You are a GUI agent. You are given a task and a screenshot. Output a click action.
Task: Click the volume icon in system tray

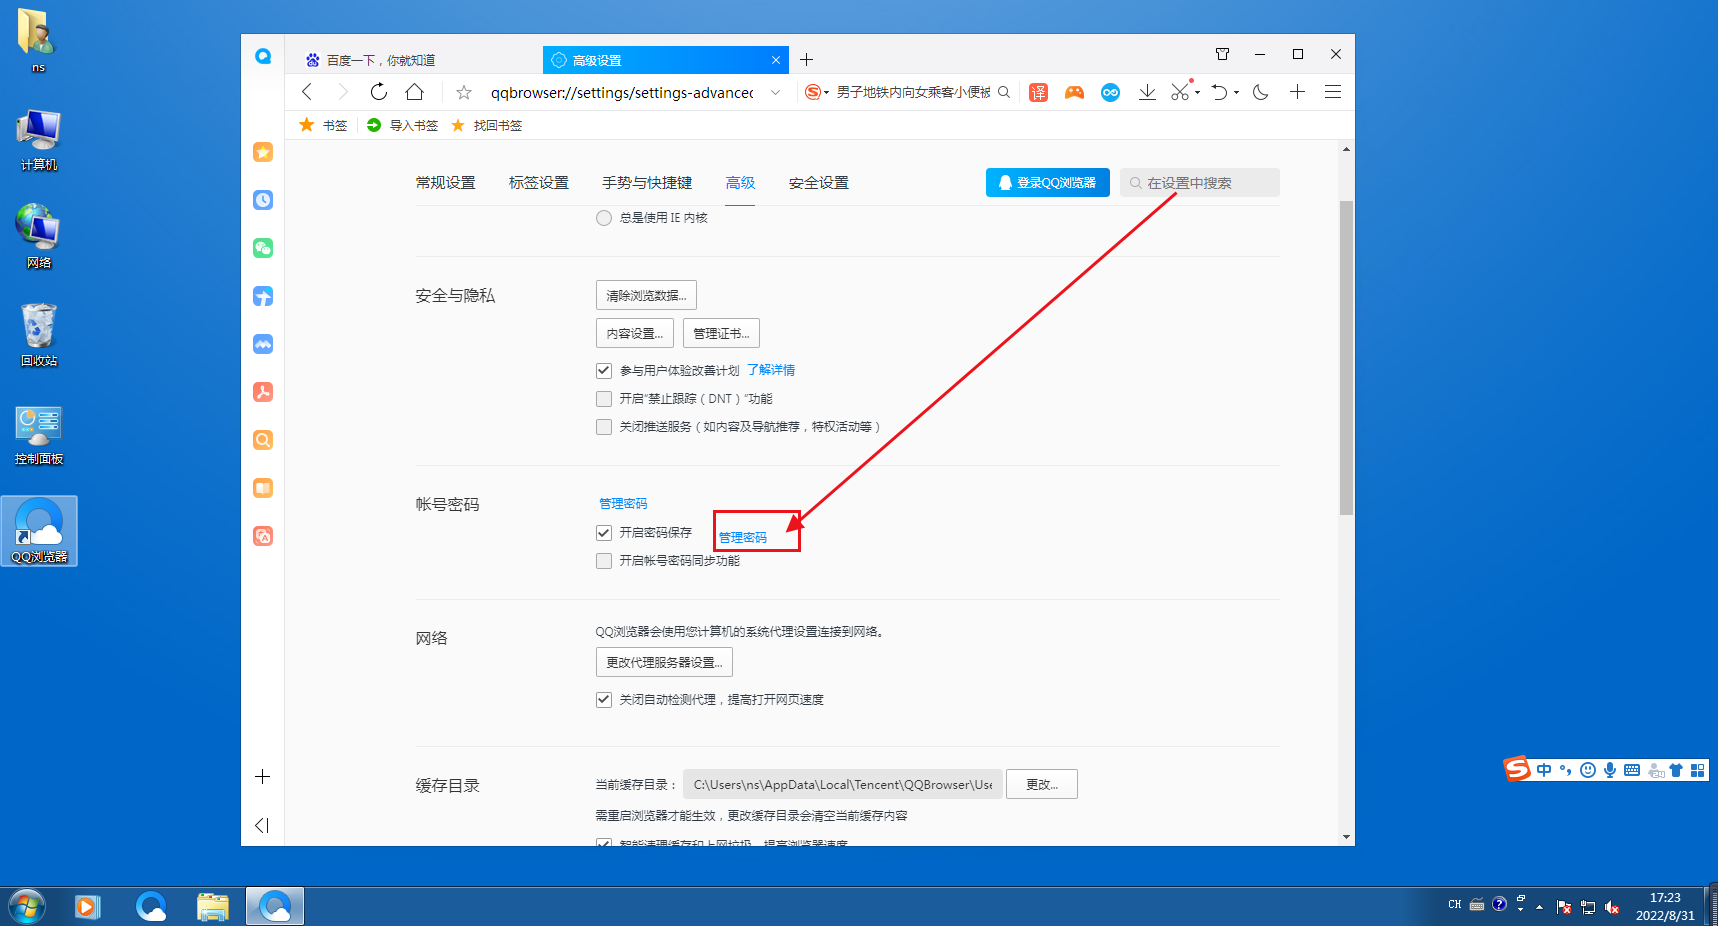point(1612,907)
